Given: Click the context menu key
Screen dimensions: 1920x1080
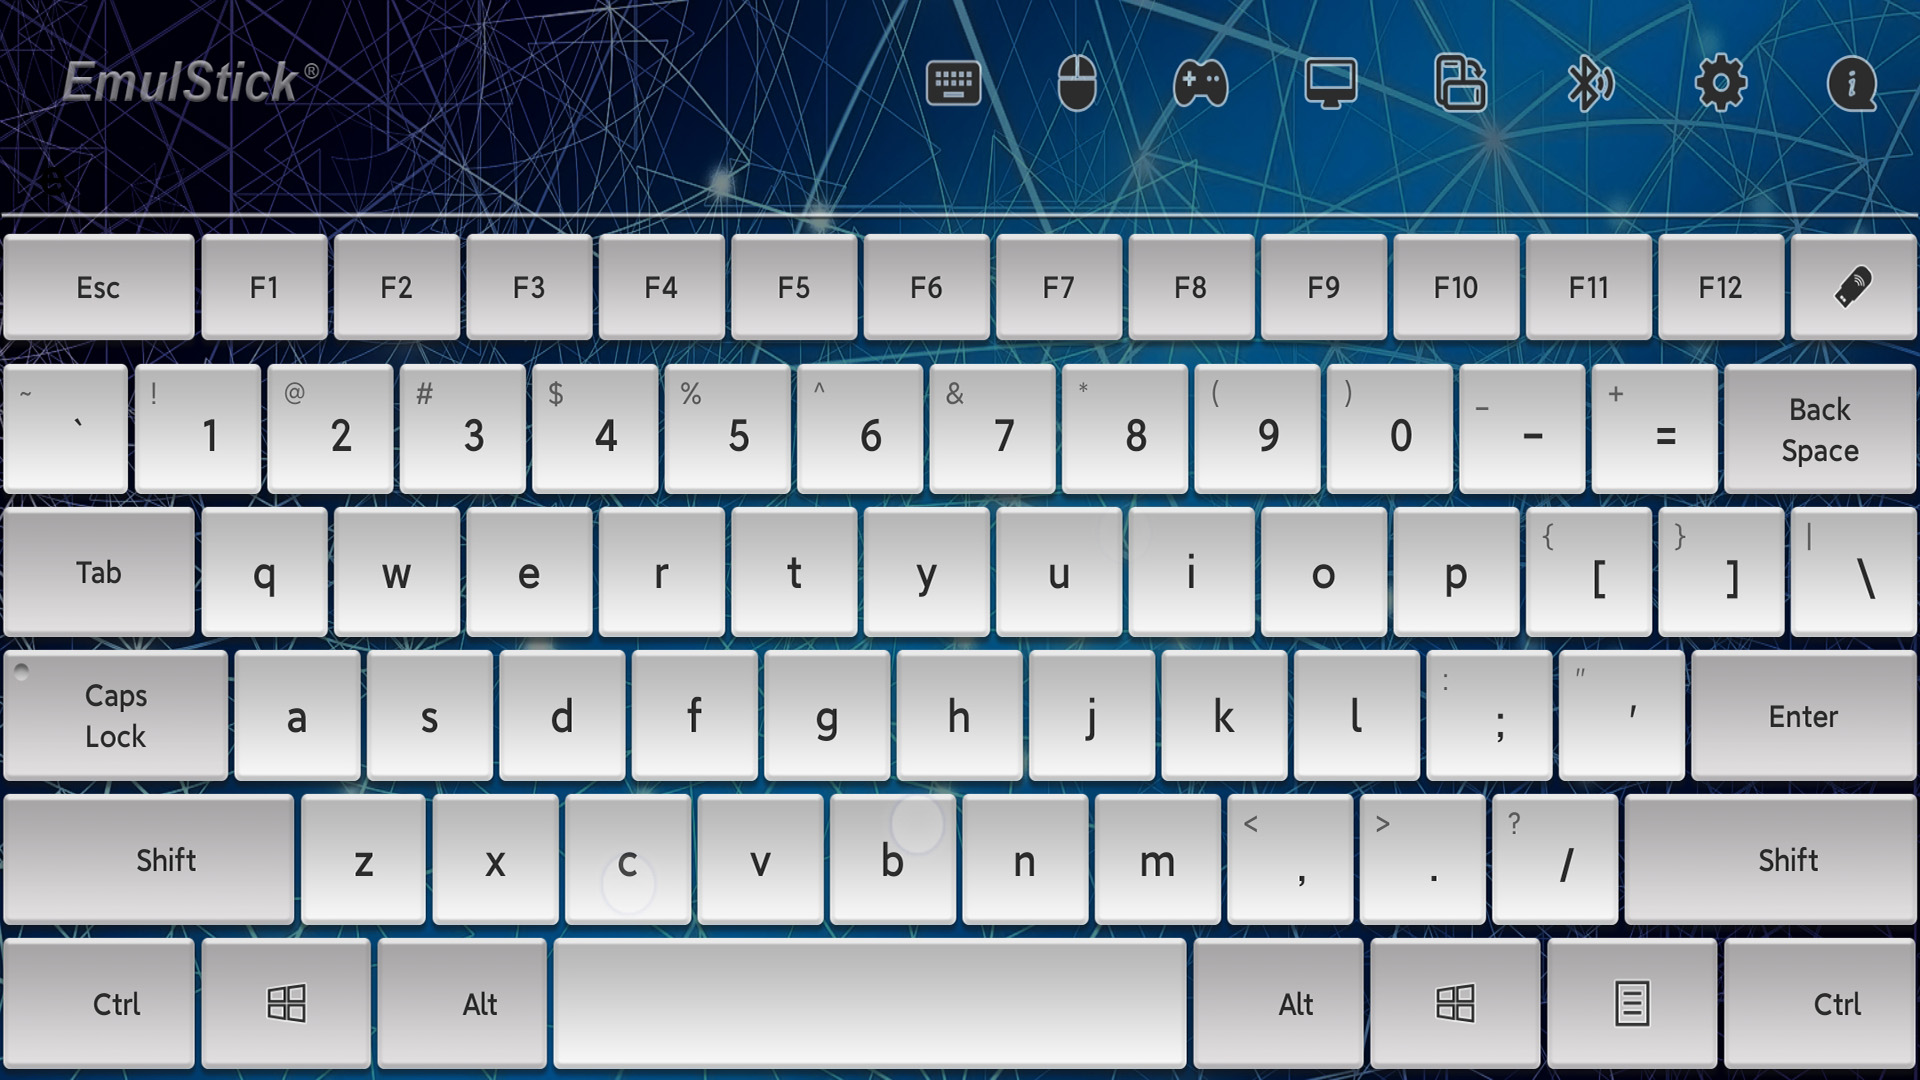Looking at the screenshot, I should pos(1633,1002).
